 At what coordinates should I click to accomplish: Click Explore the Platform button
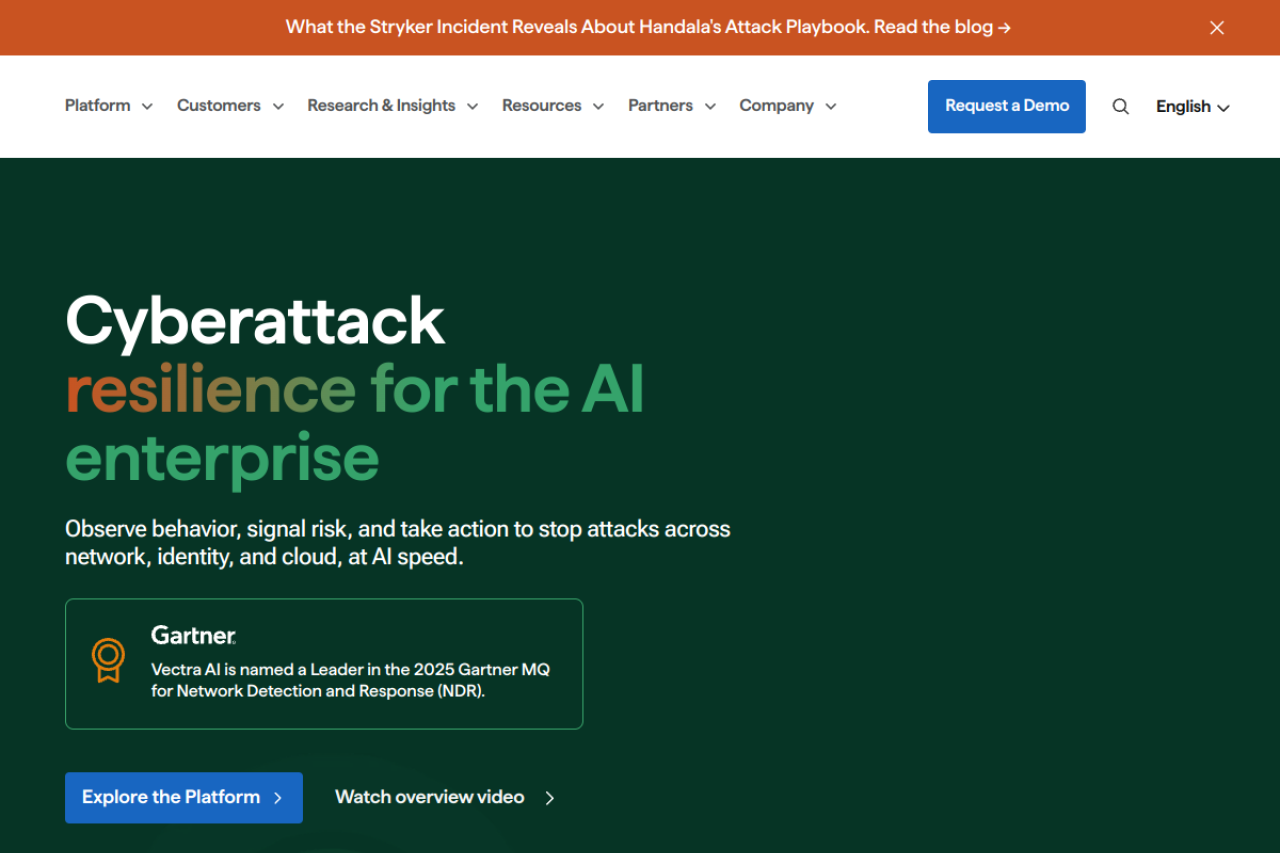tap(184, 797)
